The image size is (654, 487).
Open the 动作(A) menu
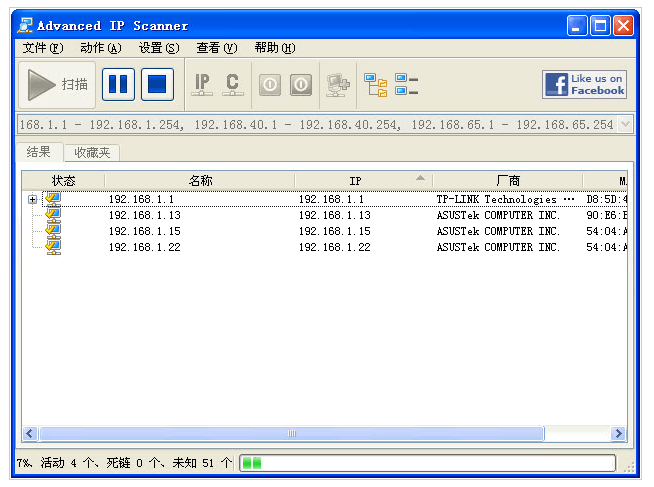101,48
